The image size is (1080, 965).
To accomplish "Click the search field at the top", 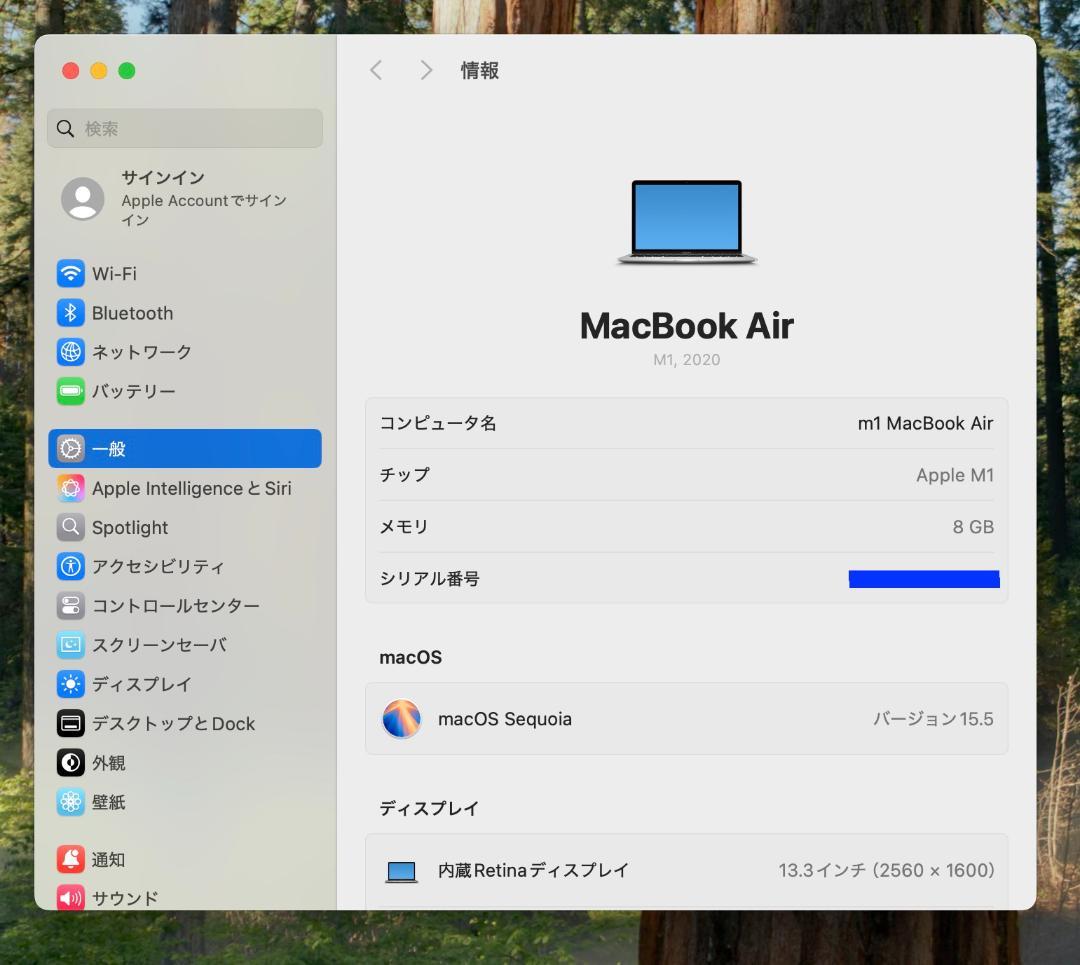I will click(x=184, y=128).
